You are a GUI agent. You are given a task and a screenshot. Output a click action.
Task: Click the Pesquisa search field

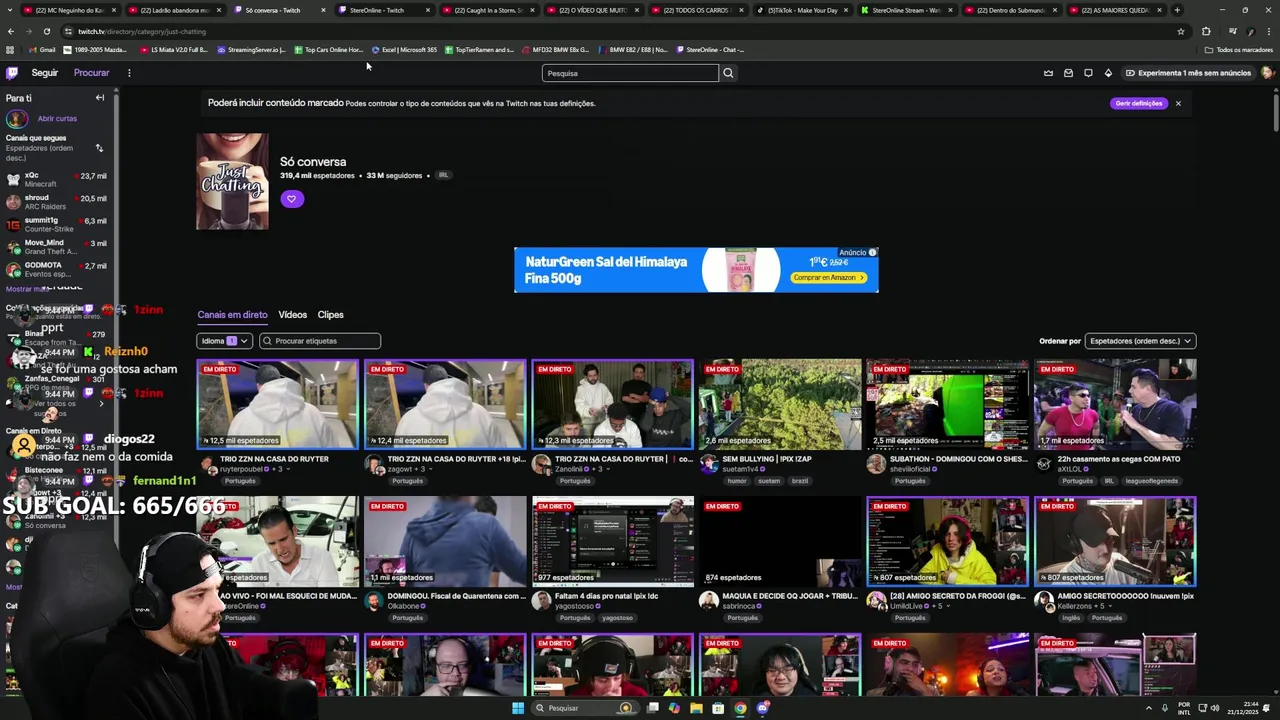pos(630,73)
